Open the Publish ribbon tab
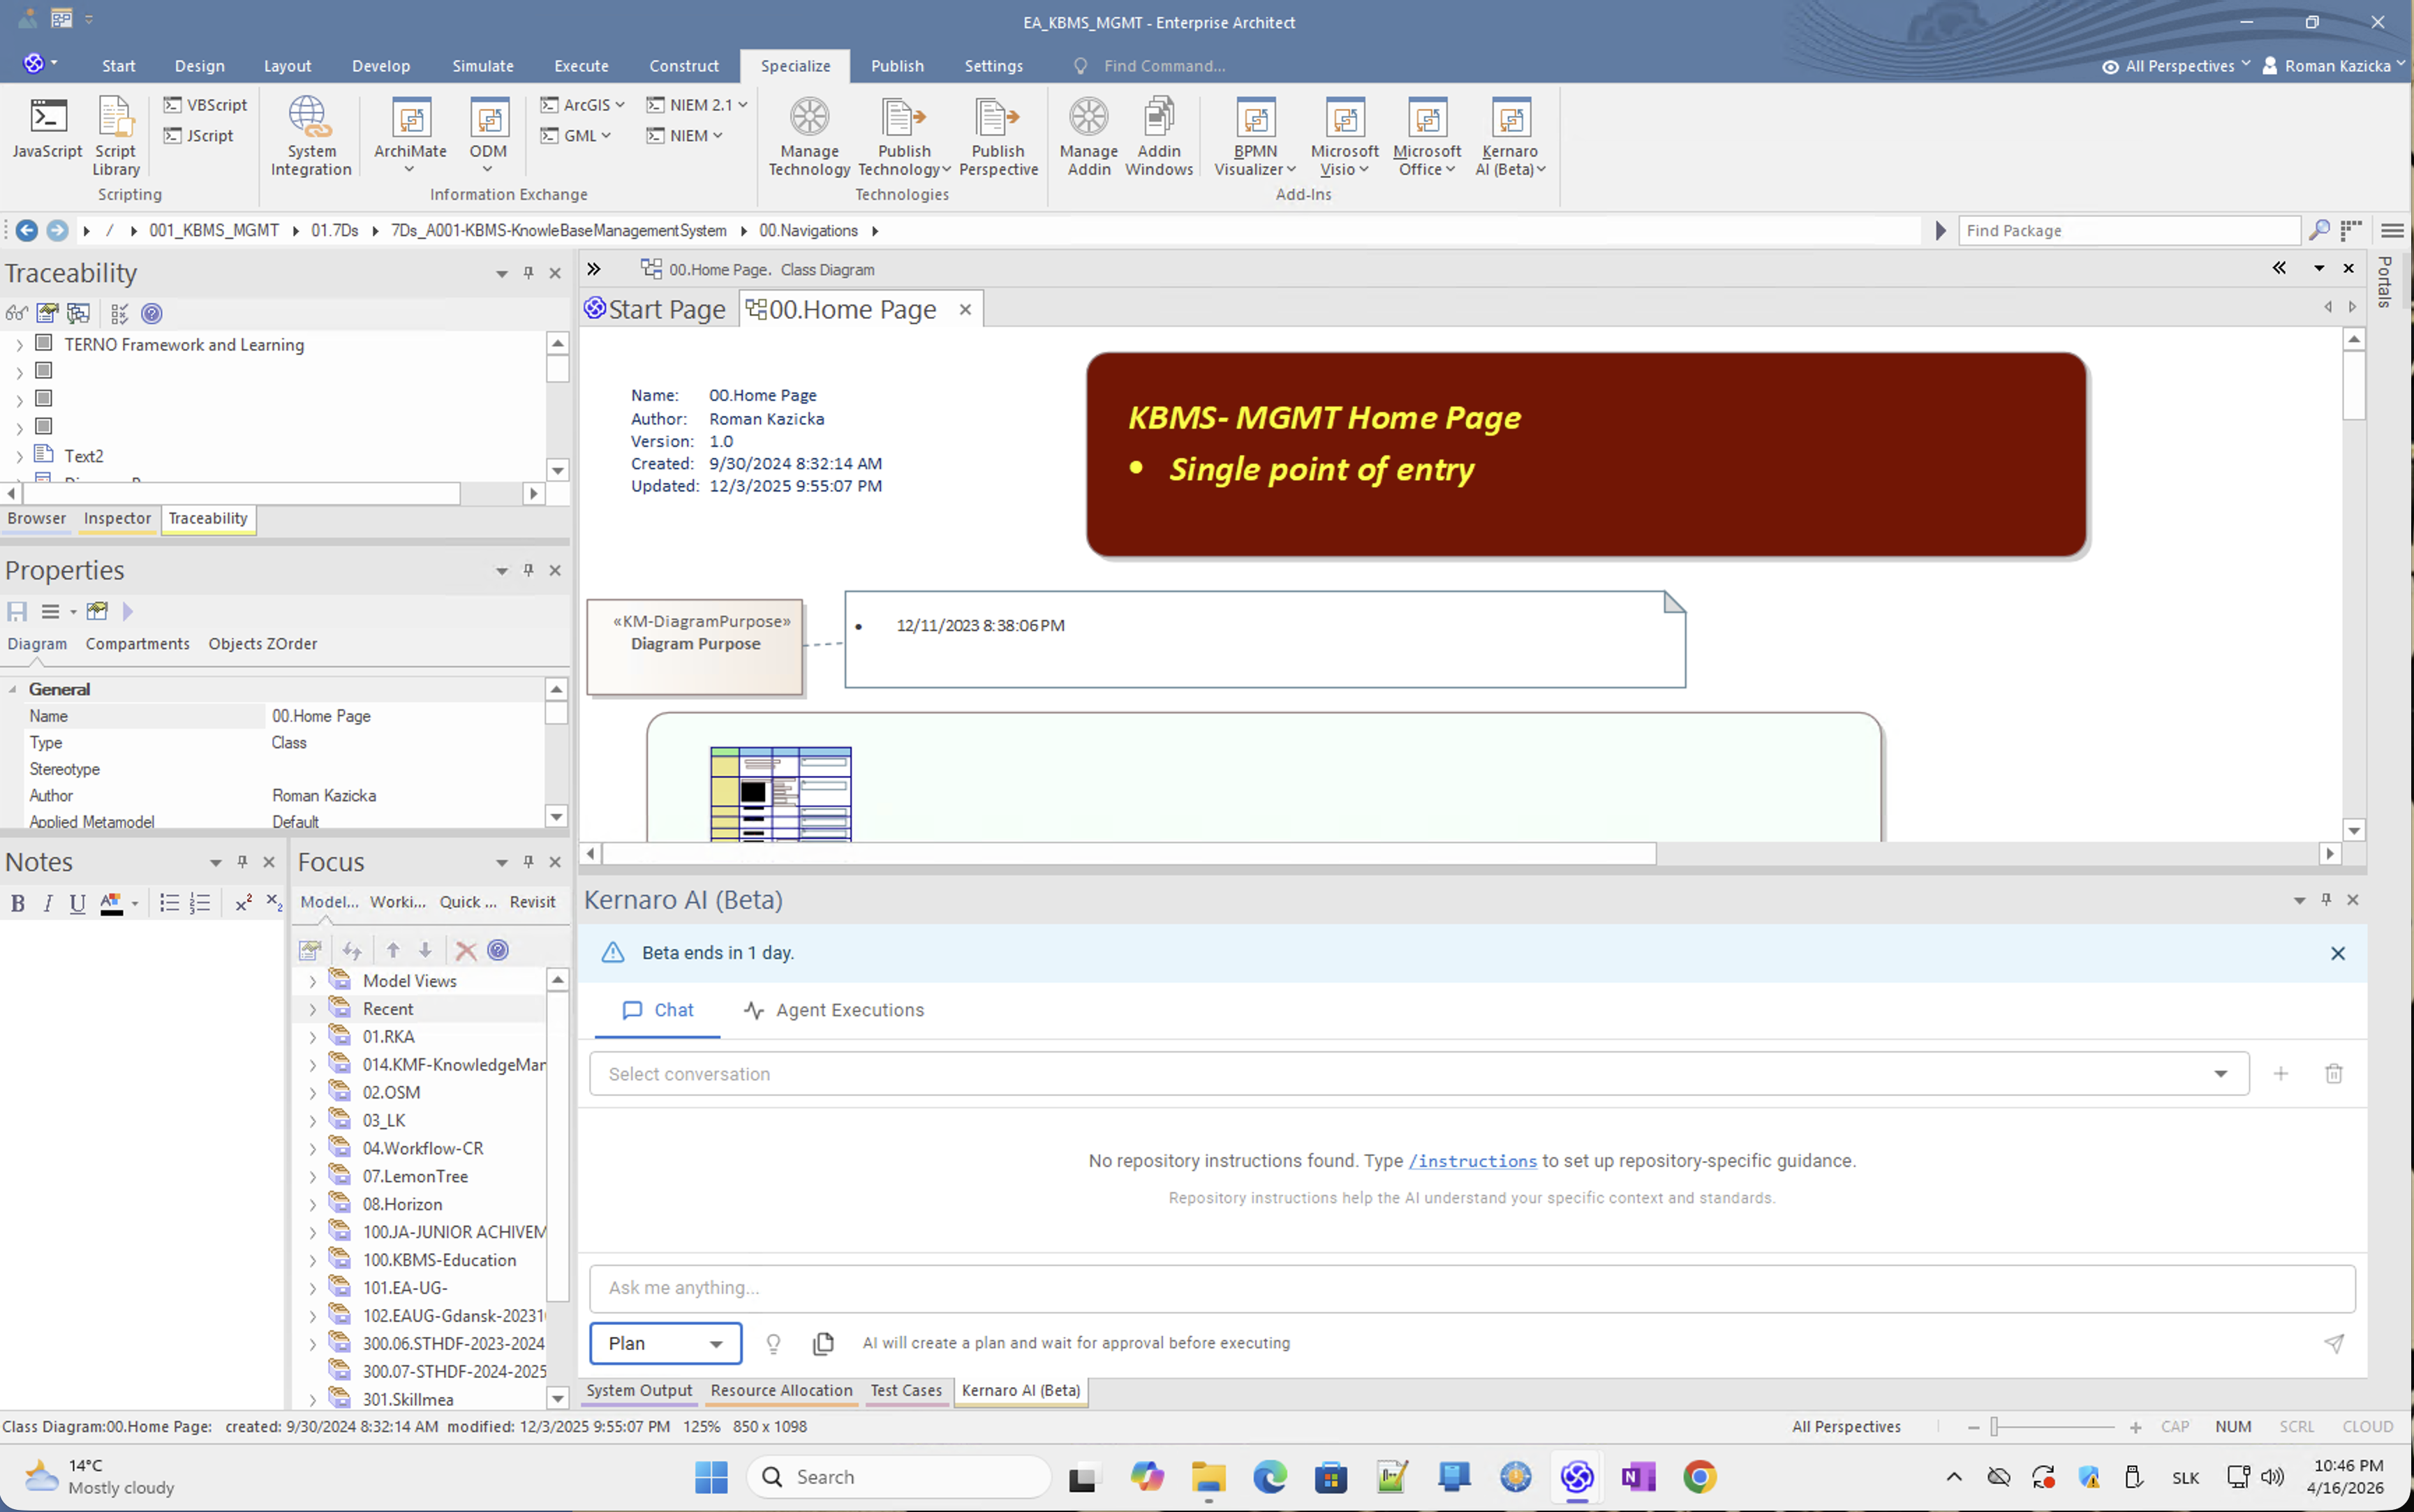 coord(896,66)
